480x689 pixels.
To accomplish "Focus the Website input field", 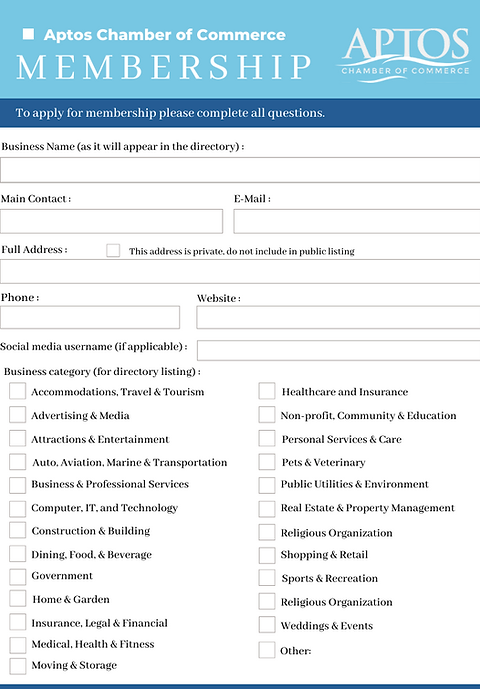I will tap(338, 317).
